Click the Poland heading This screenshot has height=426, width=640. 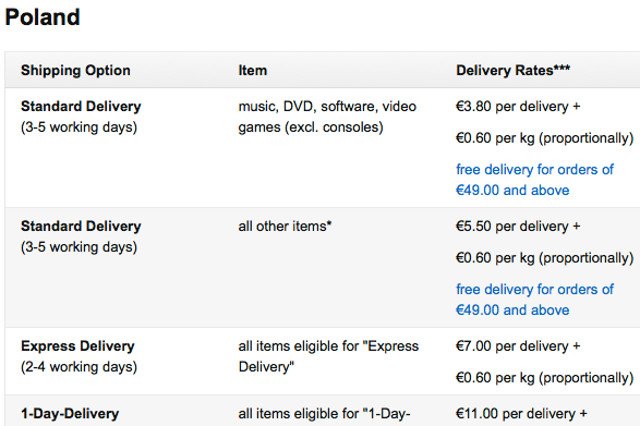click(42, 17)
